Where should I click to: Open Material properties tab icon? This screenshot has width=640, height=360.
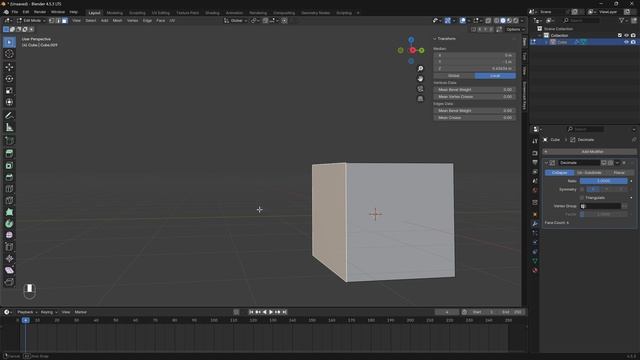point(535,270)
